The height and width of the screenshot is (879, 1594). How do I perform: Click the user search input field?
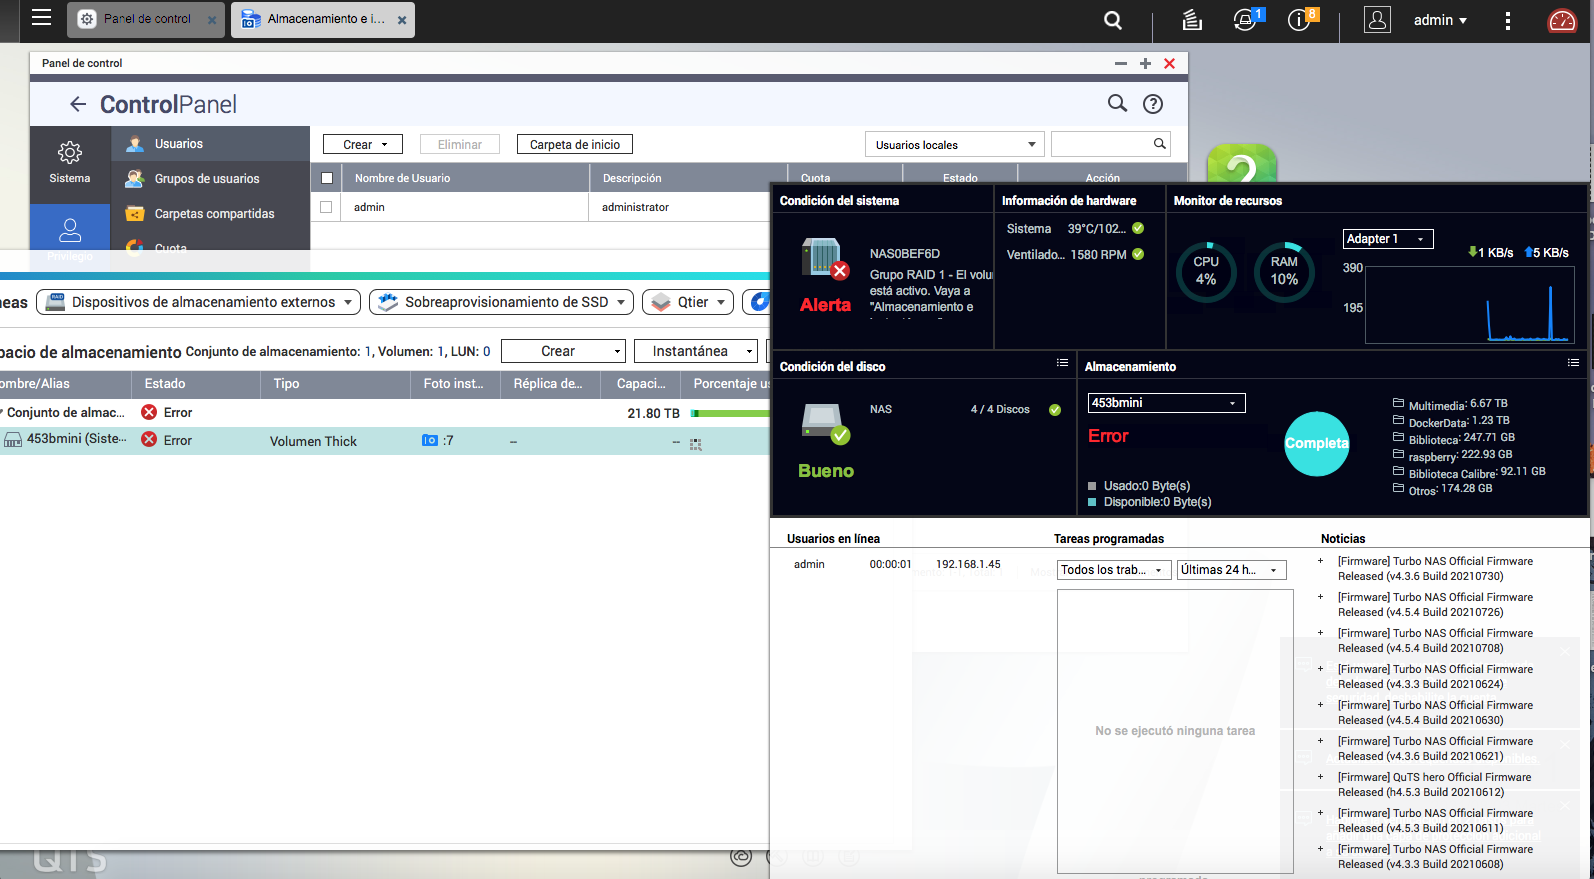coord(1100,145)
